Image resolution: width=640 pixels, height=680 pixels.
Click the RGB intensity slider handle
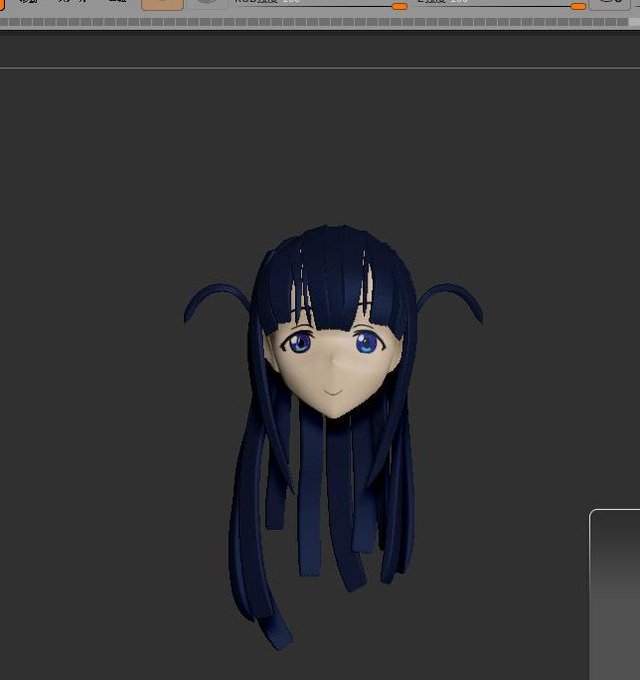point(399,7)
